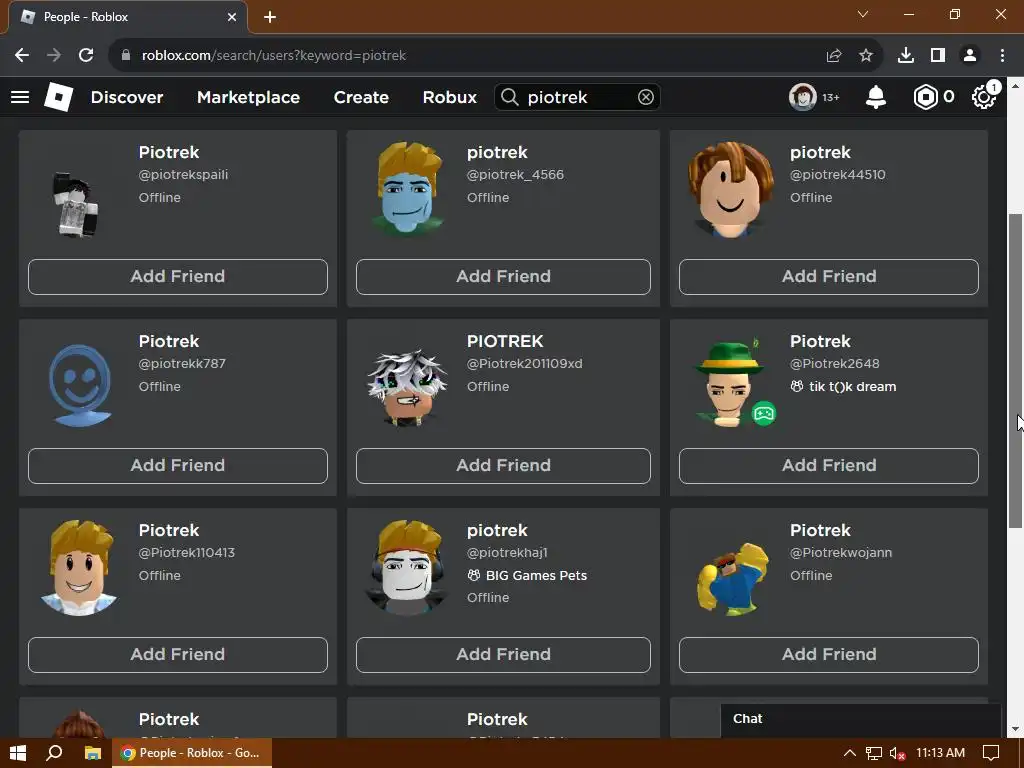Go back with the browser back arrow
Viewport: 1024px width, 768px height.
[x=22, y=56]
